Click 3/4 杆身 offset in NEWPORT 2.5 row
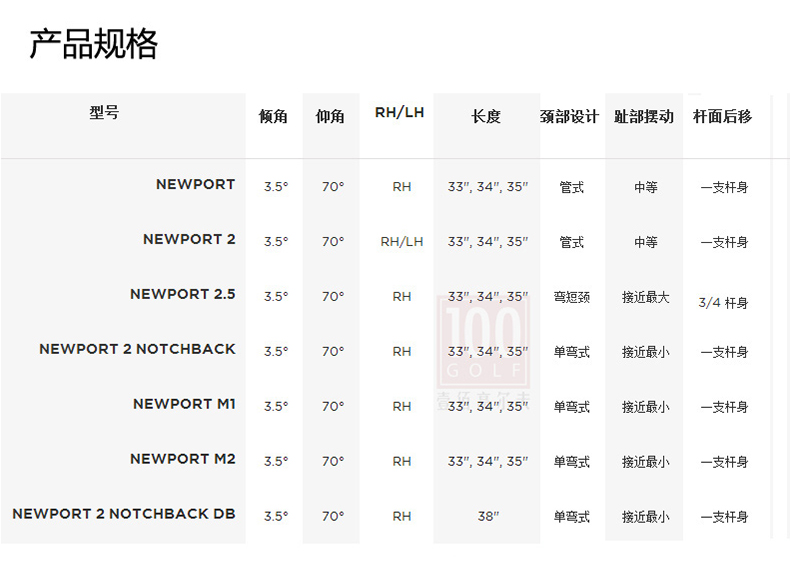Image resolution: width=790 pixels, height=576 pixels. click(723, 303)
